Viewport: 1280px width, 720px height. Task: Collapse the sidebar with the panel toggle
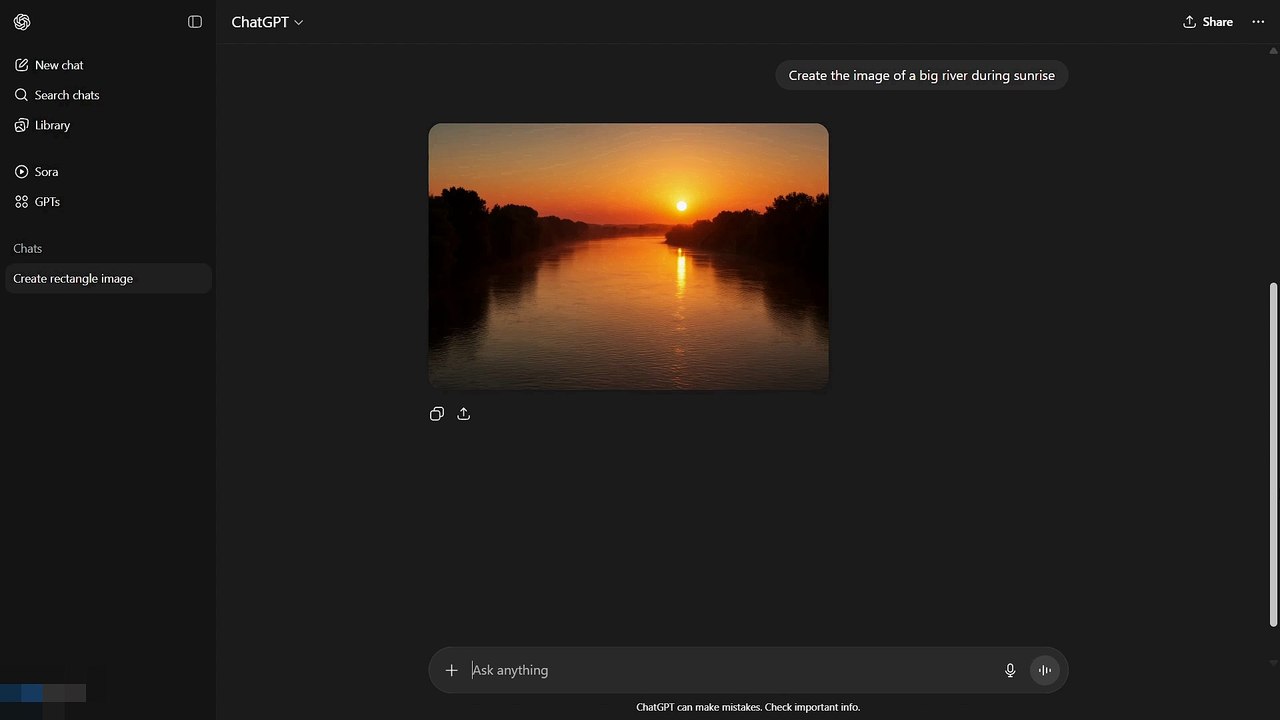pos(195,22)
